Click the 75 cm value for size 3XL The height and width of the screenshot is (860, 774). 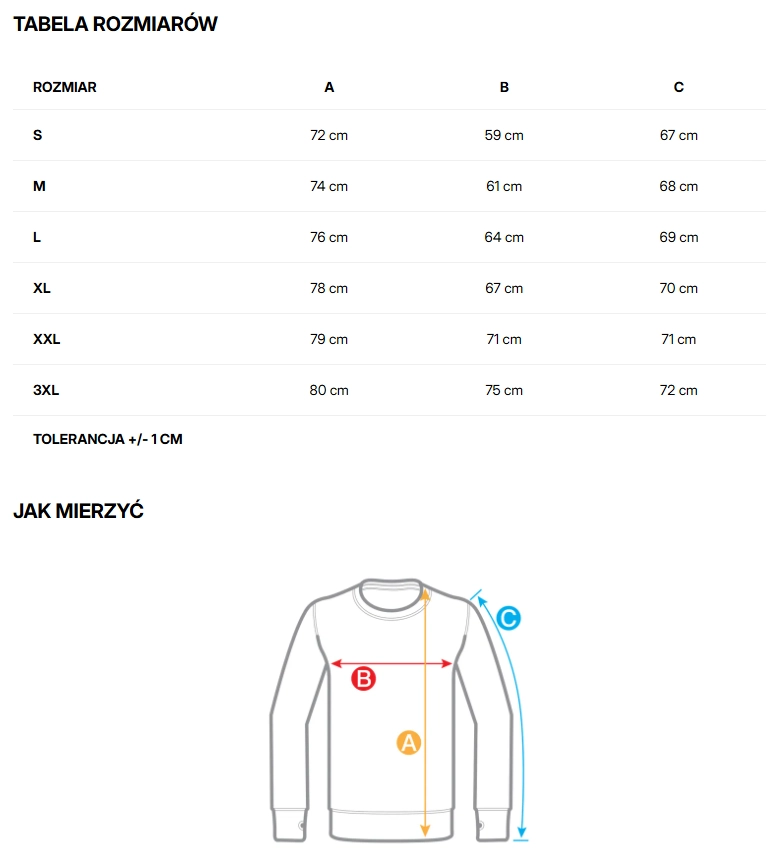coord(504,390)
